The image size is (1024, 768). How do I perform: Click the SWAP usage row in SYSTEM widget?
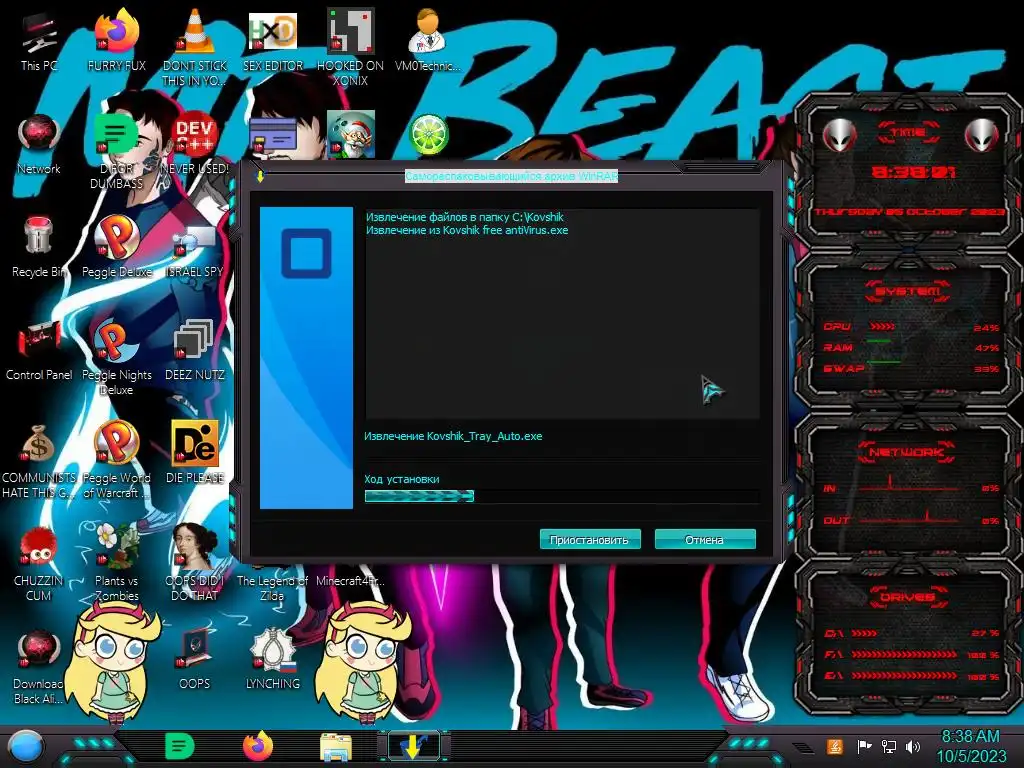(x=911, y=368)
